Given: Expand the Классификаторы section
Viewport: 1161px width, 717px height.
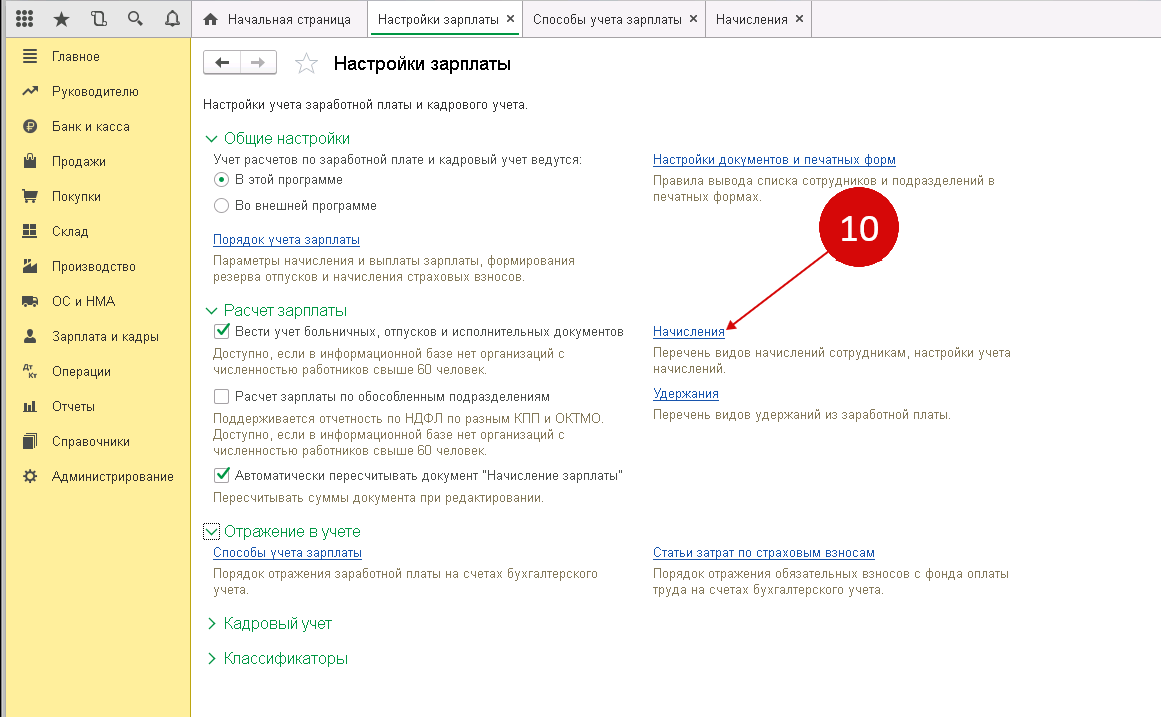Looking at the screenshot, I should (x=285, y=659).
